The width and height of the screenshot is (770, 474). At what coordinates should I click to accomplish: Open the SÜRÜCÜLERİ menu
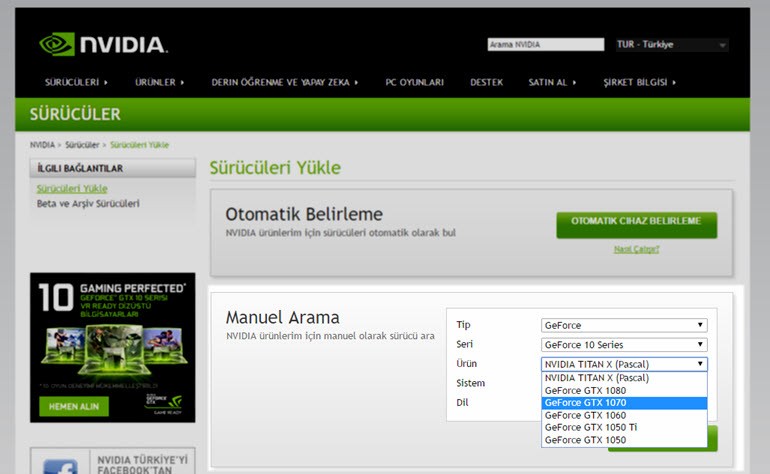(x=76, y=82)
